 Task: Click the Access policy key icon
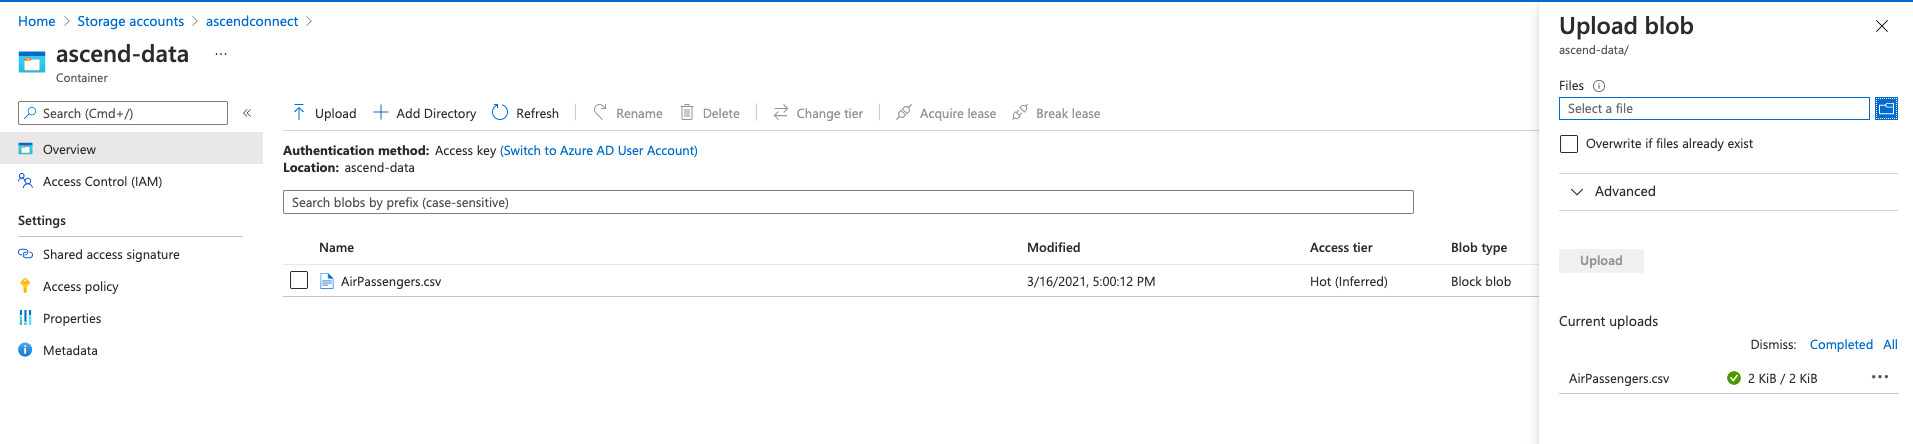[25, 286]
